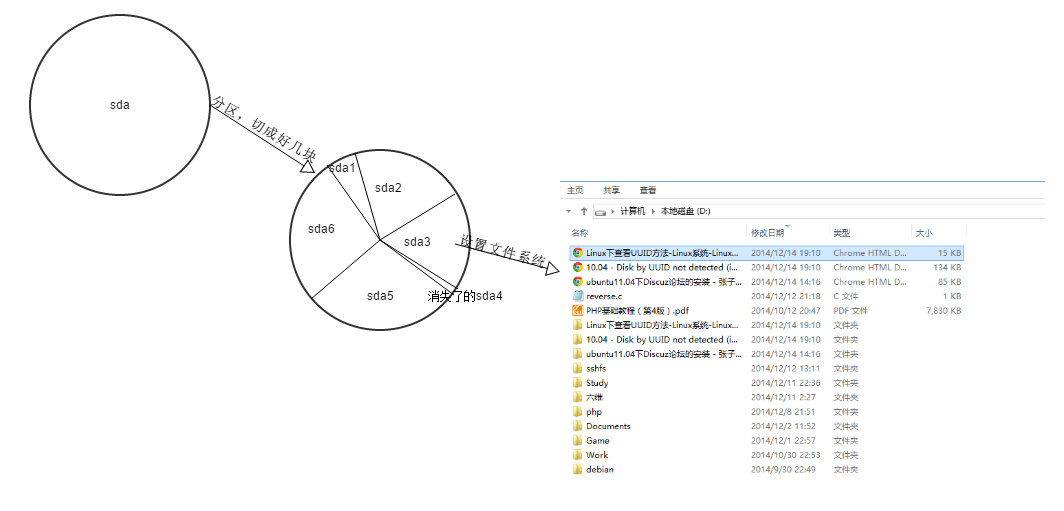Screen dimensions: 1064x511
Task: Open the 查看 ribbon tab
Action: 647,191
